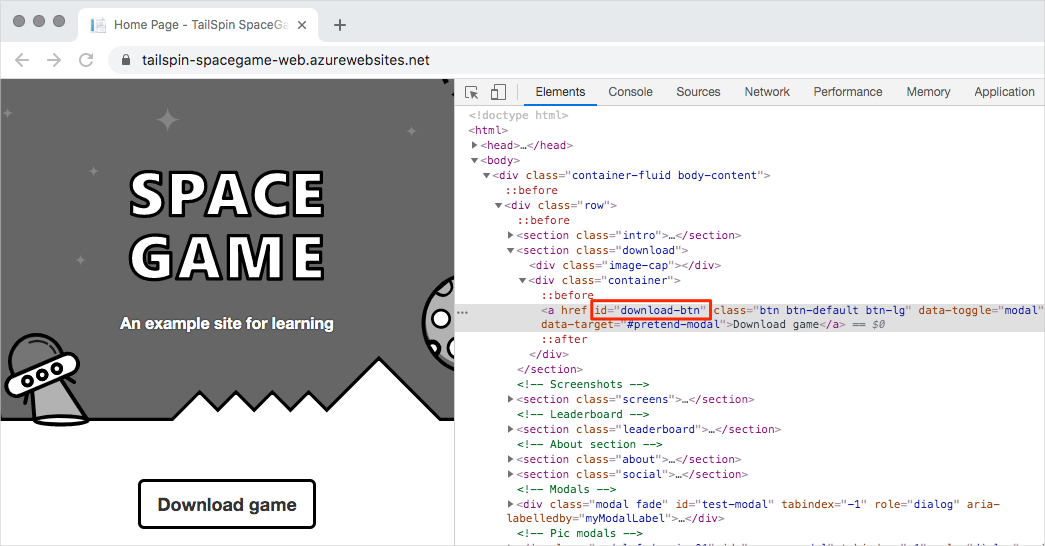Click the UFO spaceship illustration
The height and width of the screenshot is (546, 1045).
tap(45, 379)
